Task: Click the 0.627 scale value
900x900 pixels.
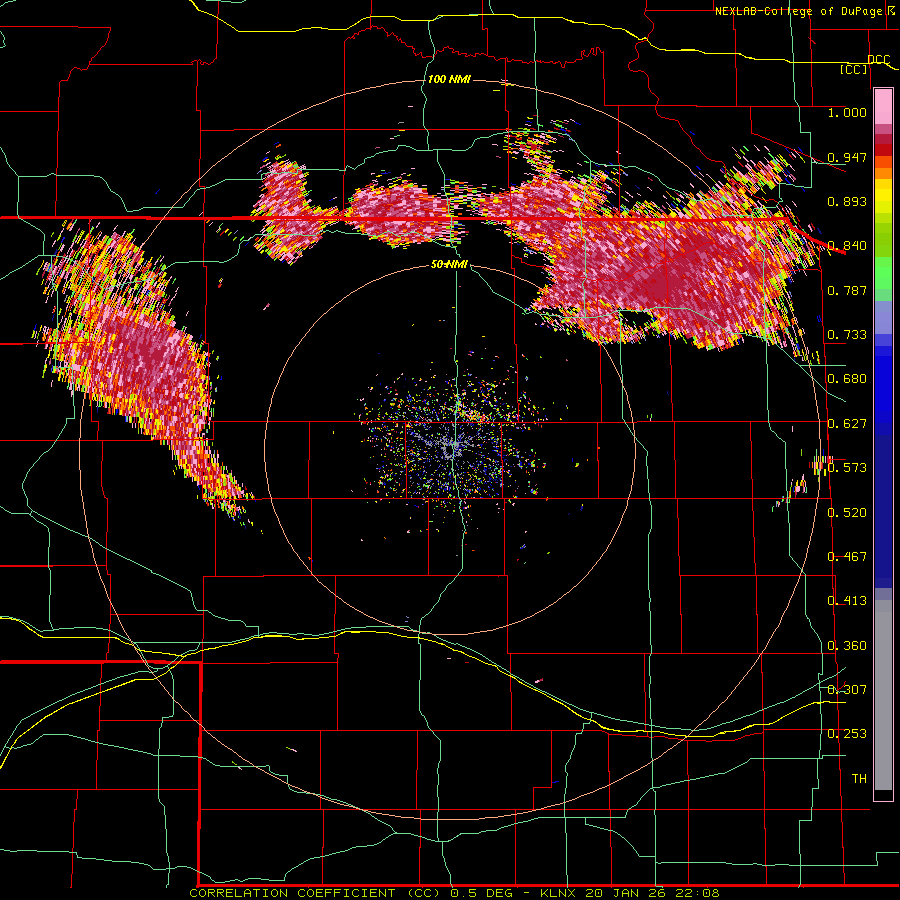Action: (x=847, y=424)
